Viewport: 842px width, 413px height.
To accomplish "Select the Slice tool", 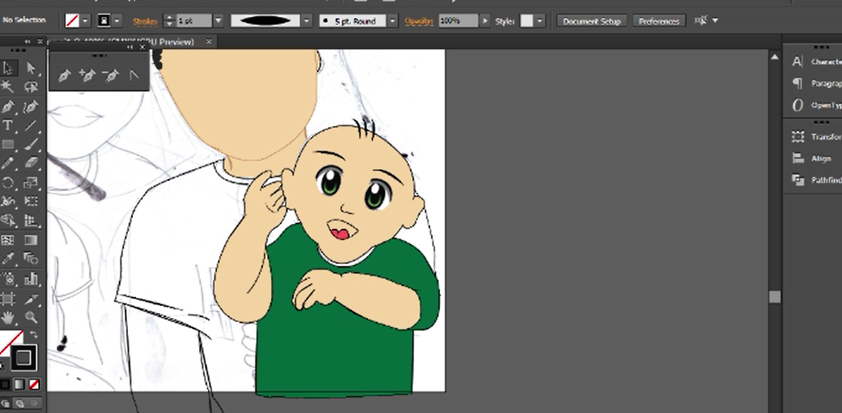I will [31, 298].
